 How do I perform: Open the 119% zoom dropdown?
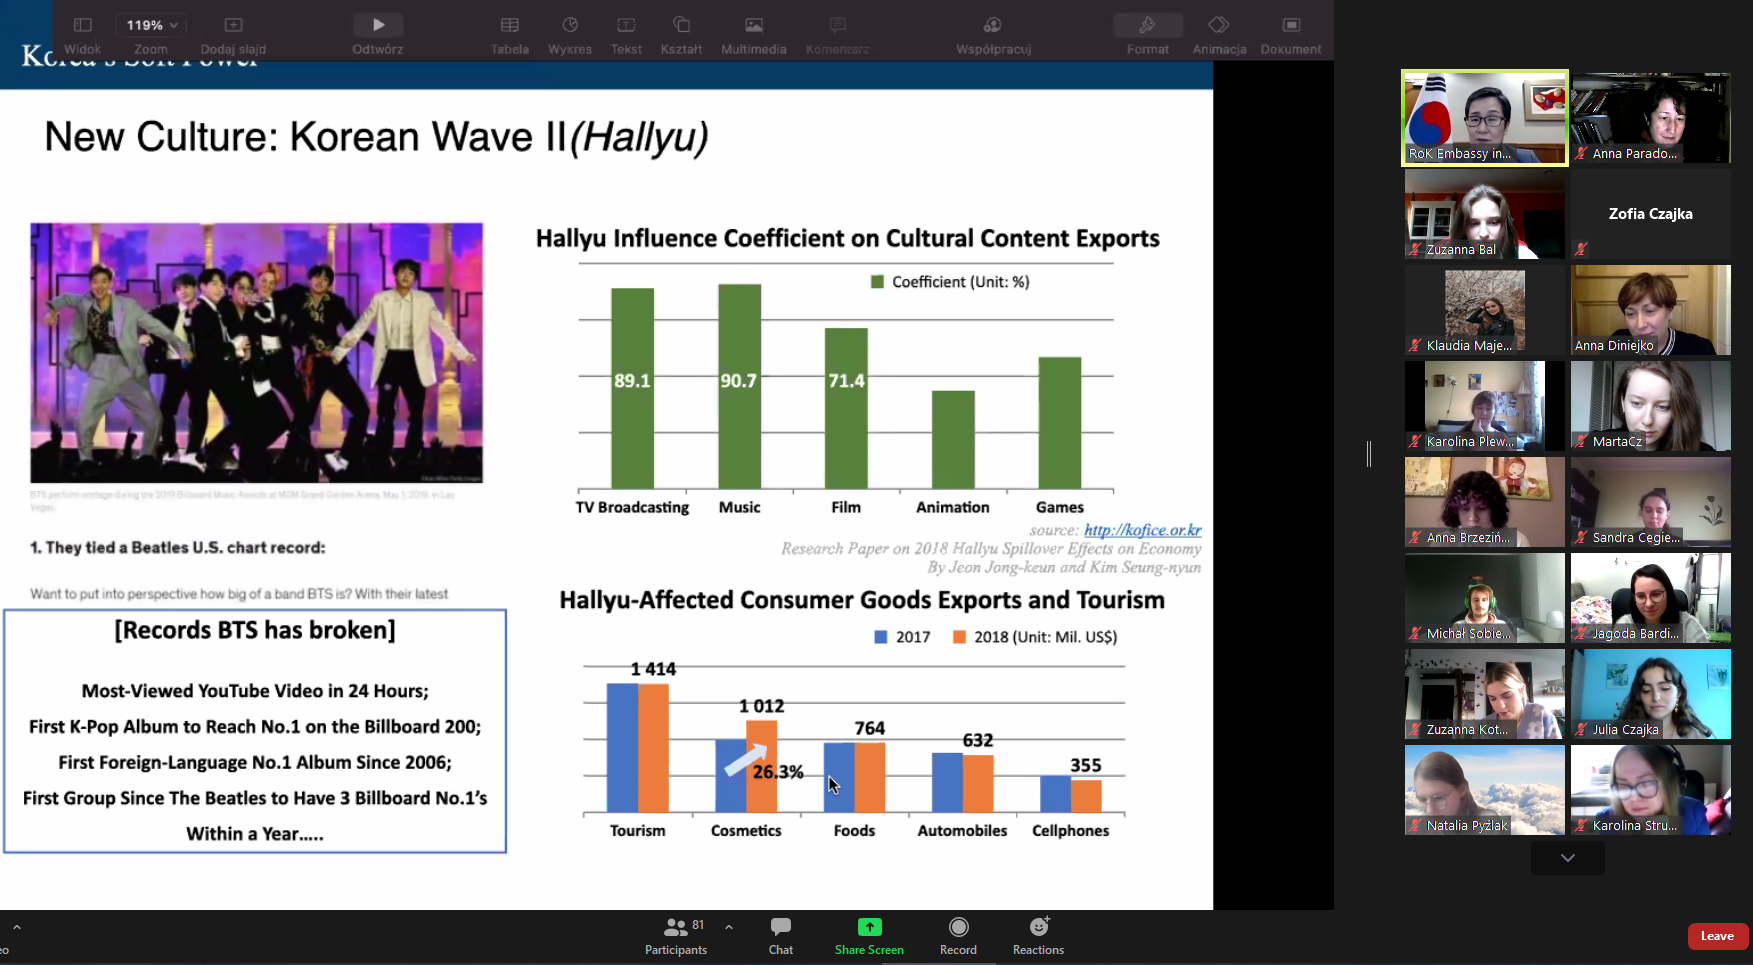click(x=150, y=25)
